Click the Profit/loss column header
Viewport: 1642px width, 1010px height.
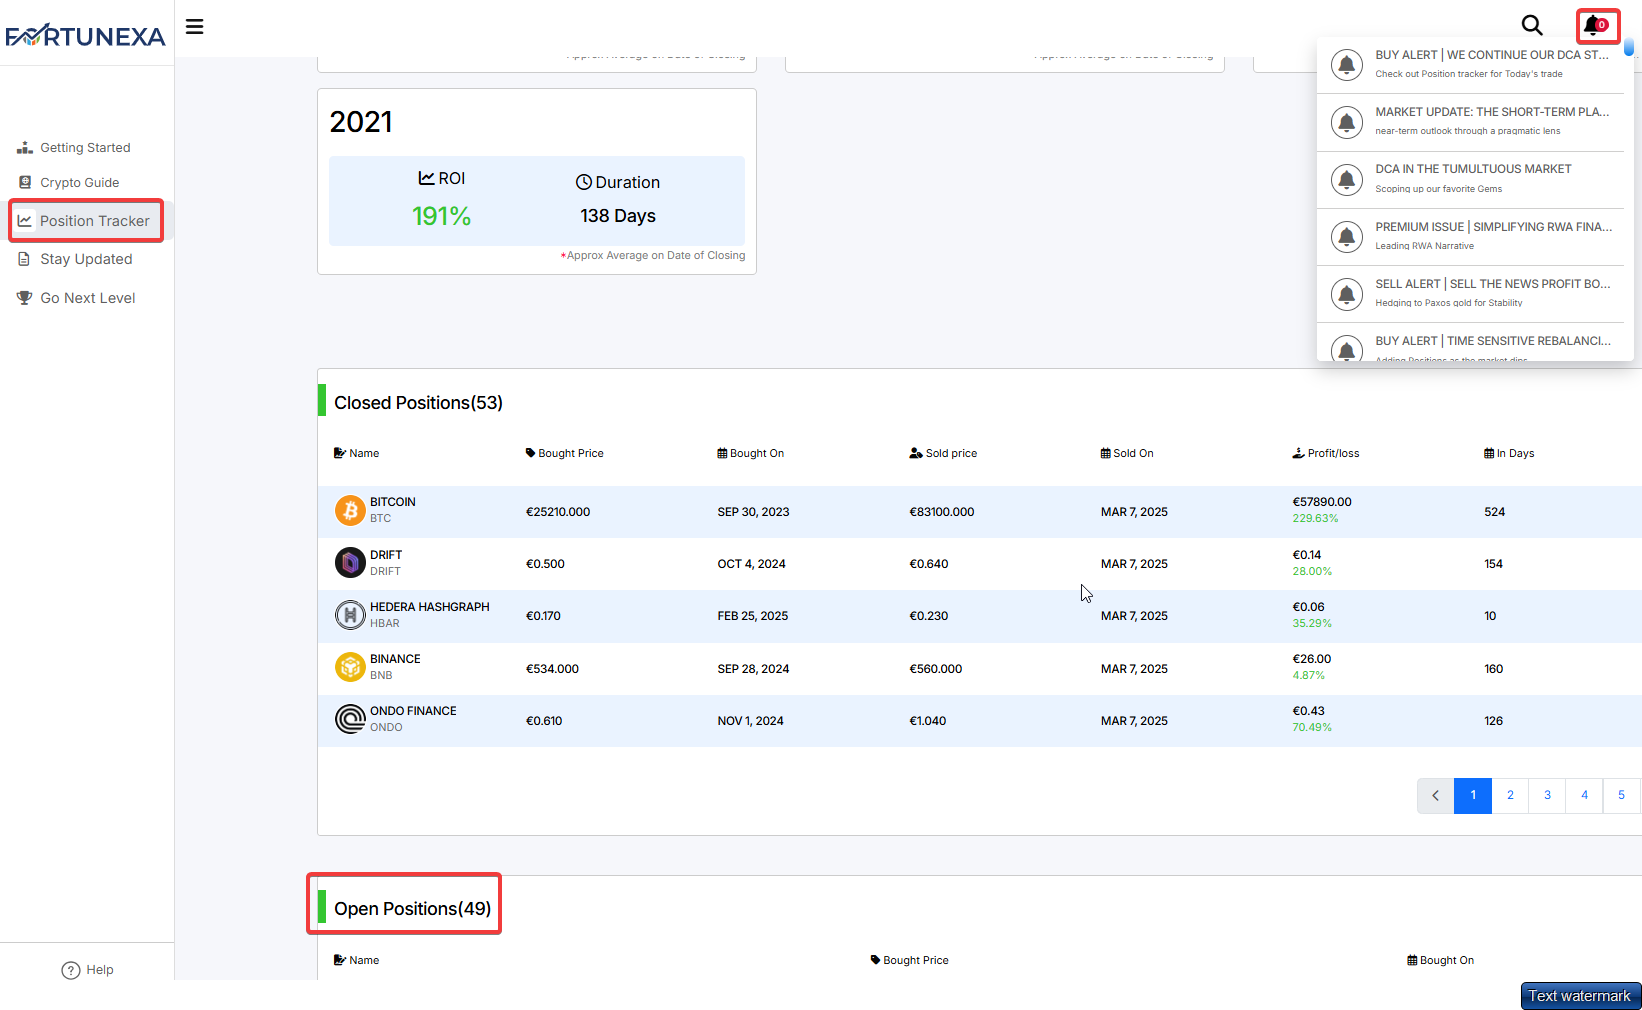[1326, 454]
